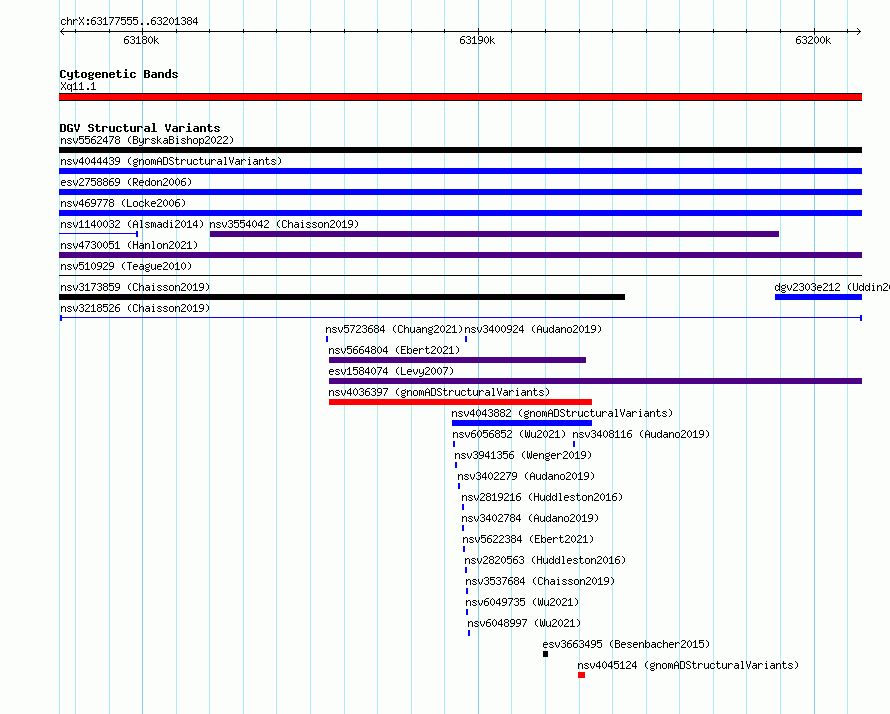This screenshot has width=890, height=714.
Task: Click the red nsv4045124 variant marker
Action: (x=581, y=675)
